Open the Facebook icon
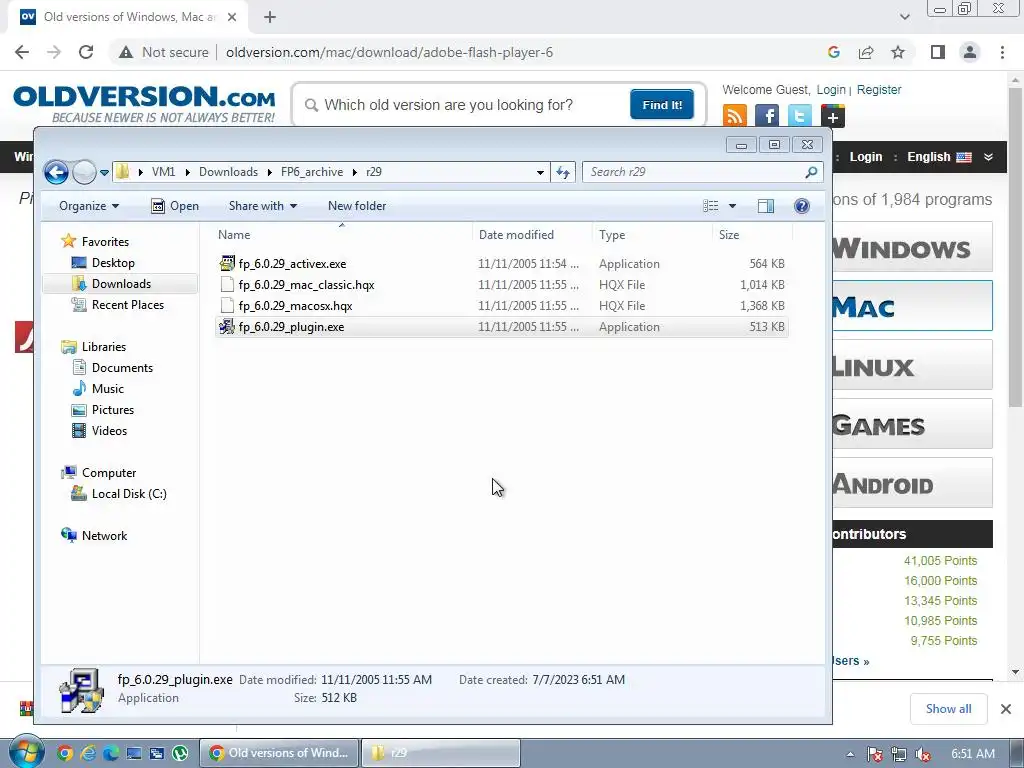Viewport: 1024px width, 768px height. (x=767, y=116)
